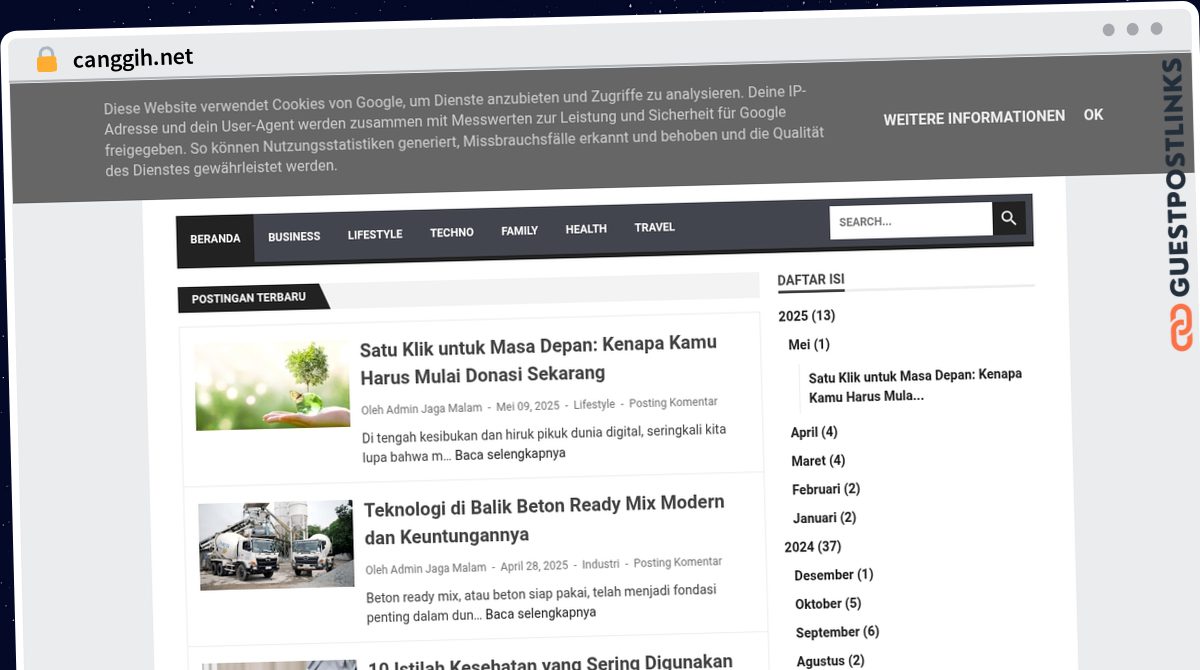Open Weitere Informationen cookie link
This screenshot has height=670, width=1200.
pyautogui.click(x=974, y=117)
